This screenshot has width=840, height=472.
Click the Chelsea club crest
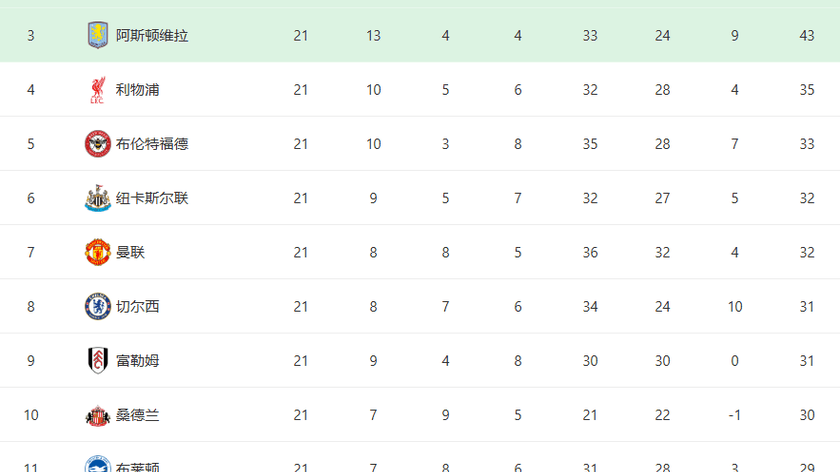97,306
